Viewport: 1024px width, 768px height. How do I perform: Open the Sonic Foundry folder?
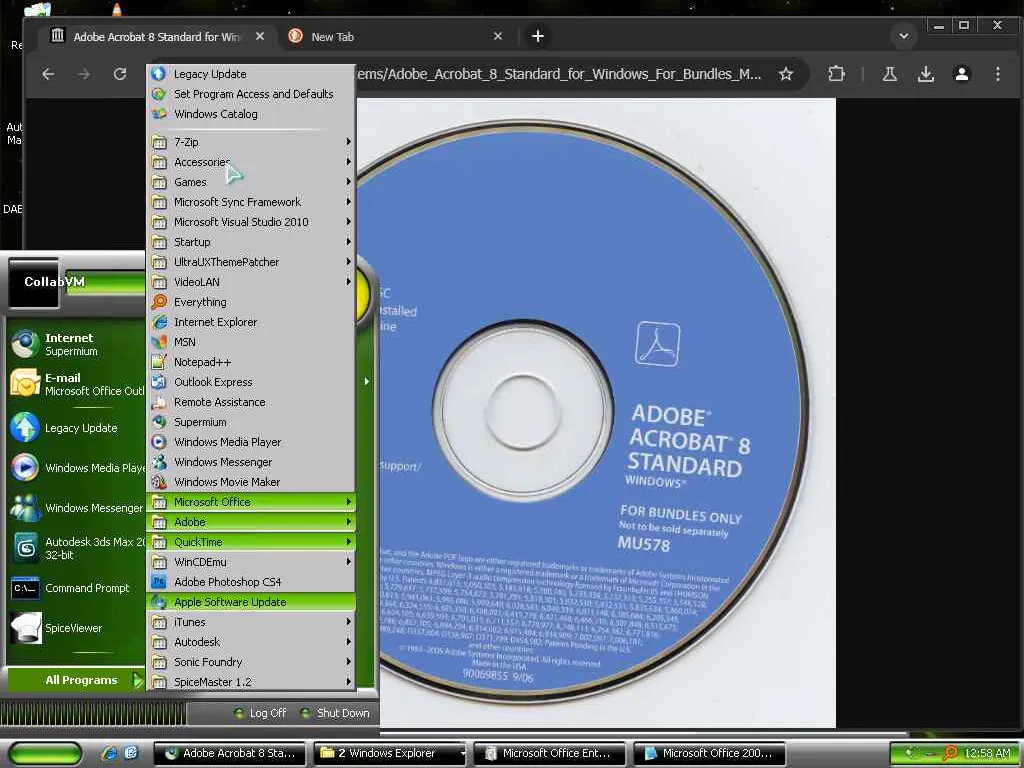tap(251, 662)
